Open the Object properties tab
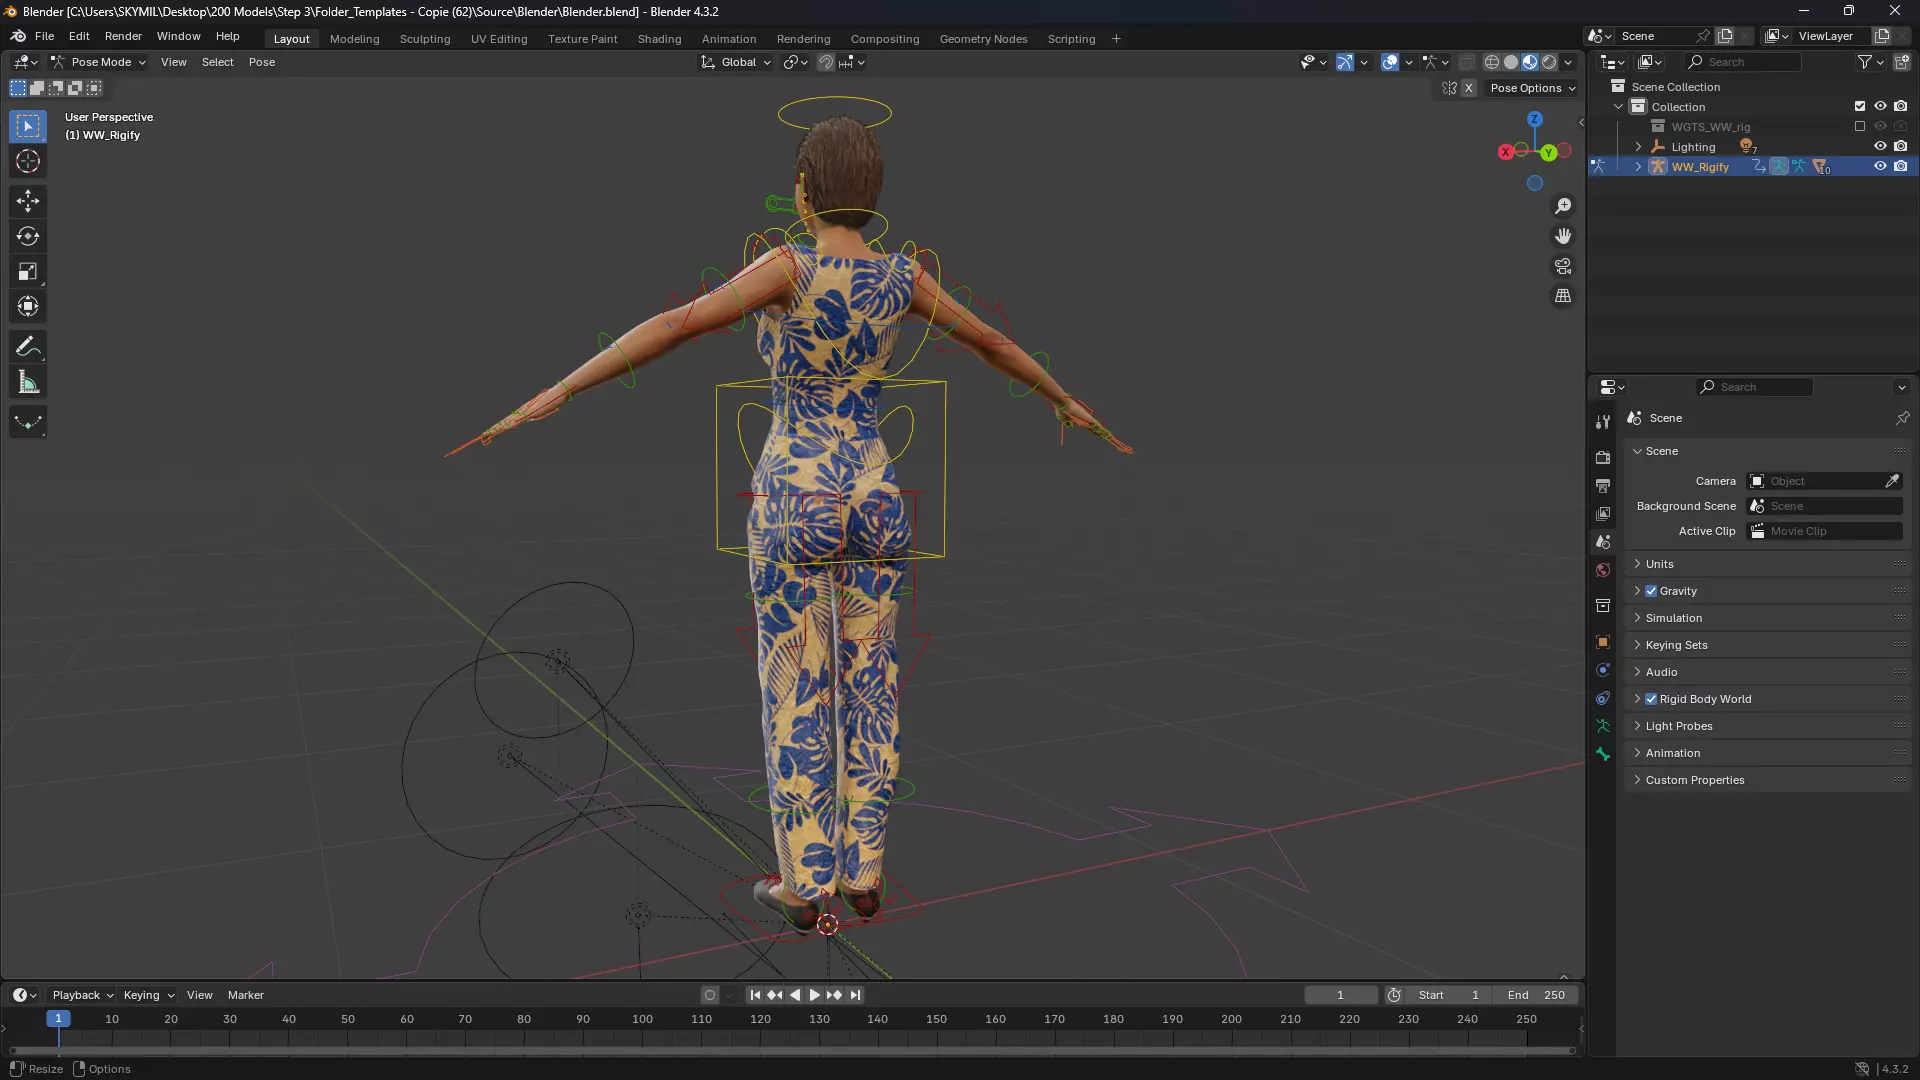 pyautogui.click(x=1603, y=642)
